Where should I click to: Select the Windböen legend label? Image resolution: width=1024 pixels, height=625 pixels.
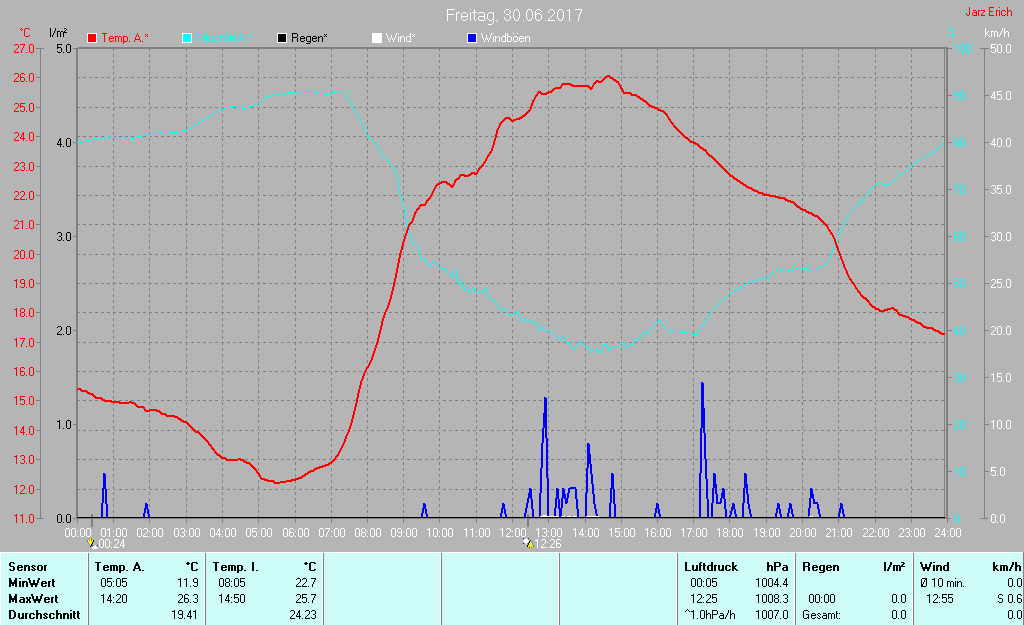pyautogui.click(x=505, y=38)
